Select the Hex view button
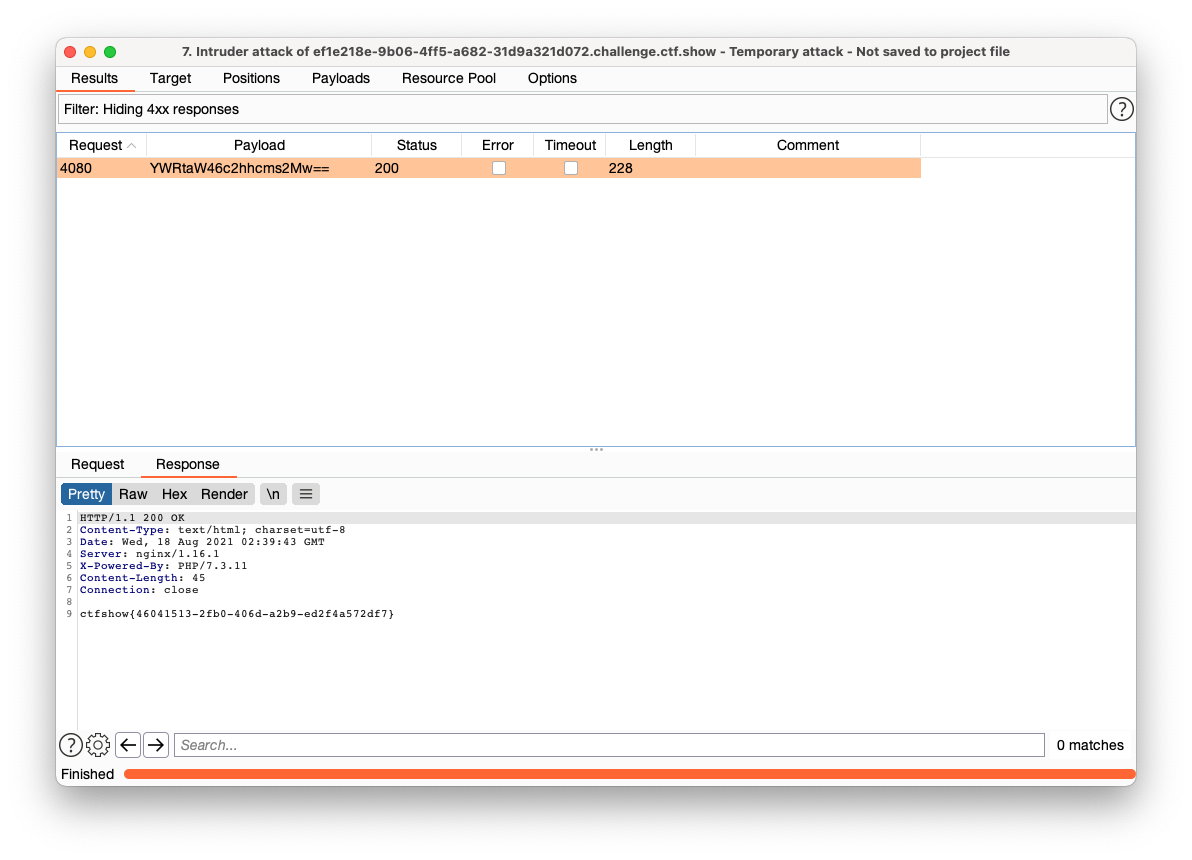This screenshot has height=860, width=1192. [175, 494]
